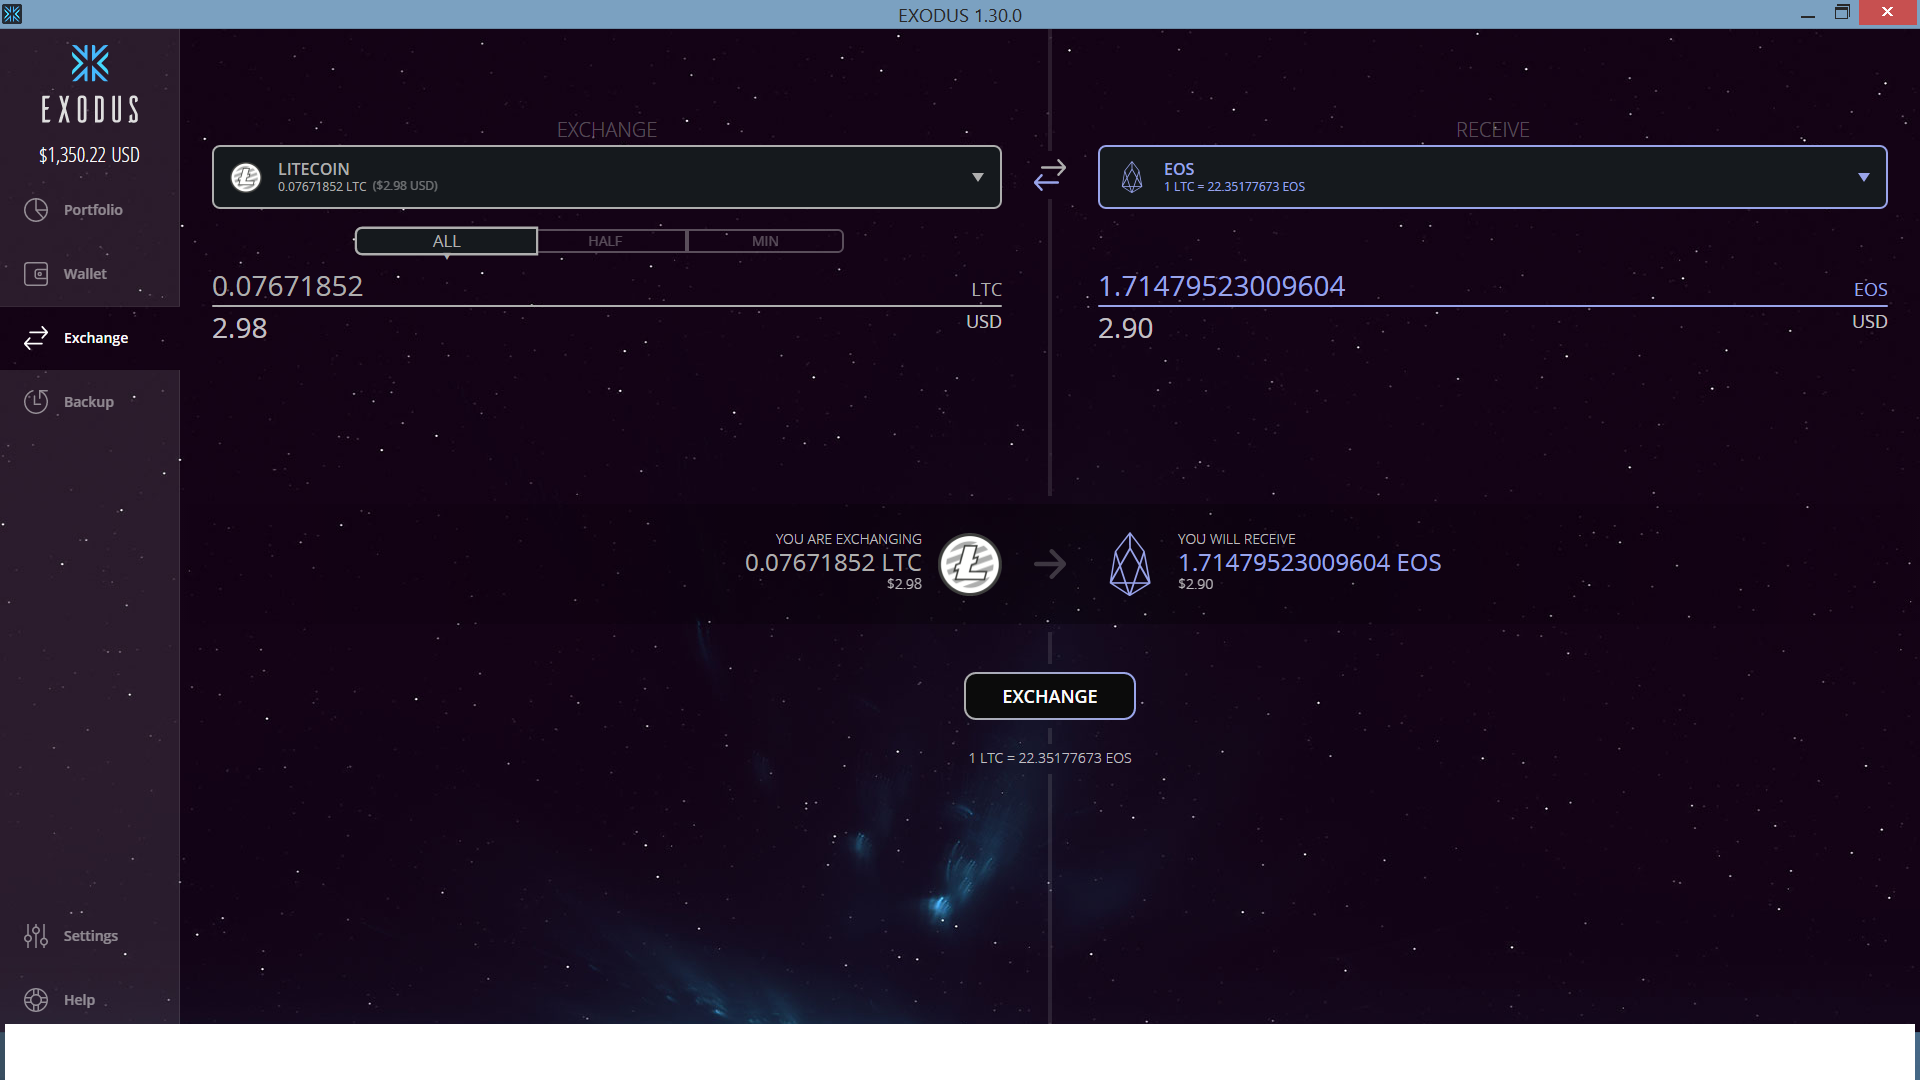
Task: Expand the Litecoin asset dropdown arrow
Action: (978, 177)
